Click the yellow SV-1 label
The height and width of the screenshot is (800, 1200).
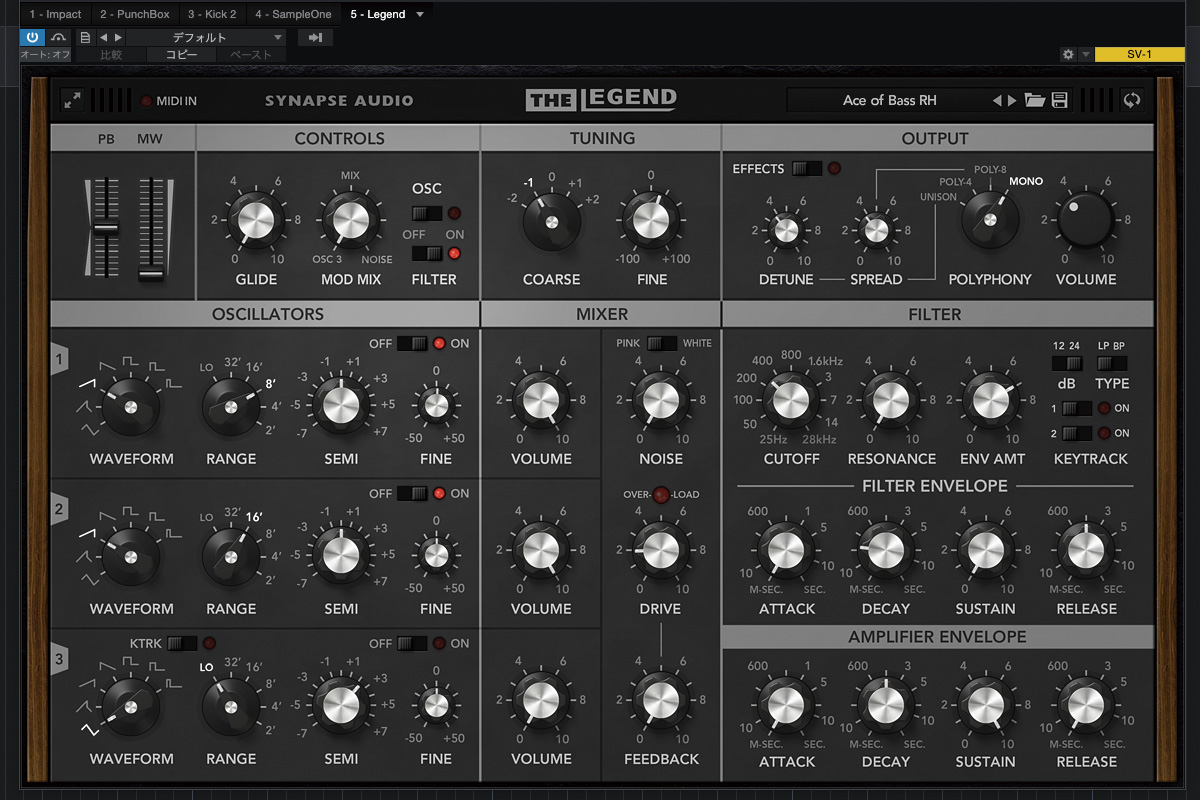pos(1139,54)
